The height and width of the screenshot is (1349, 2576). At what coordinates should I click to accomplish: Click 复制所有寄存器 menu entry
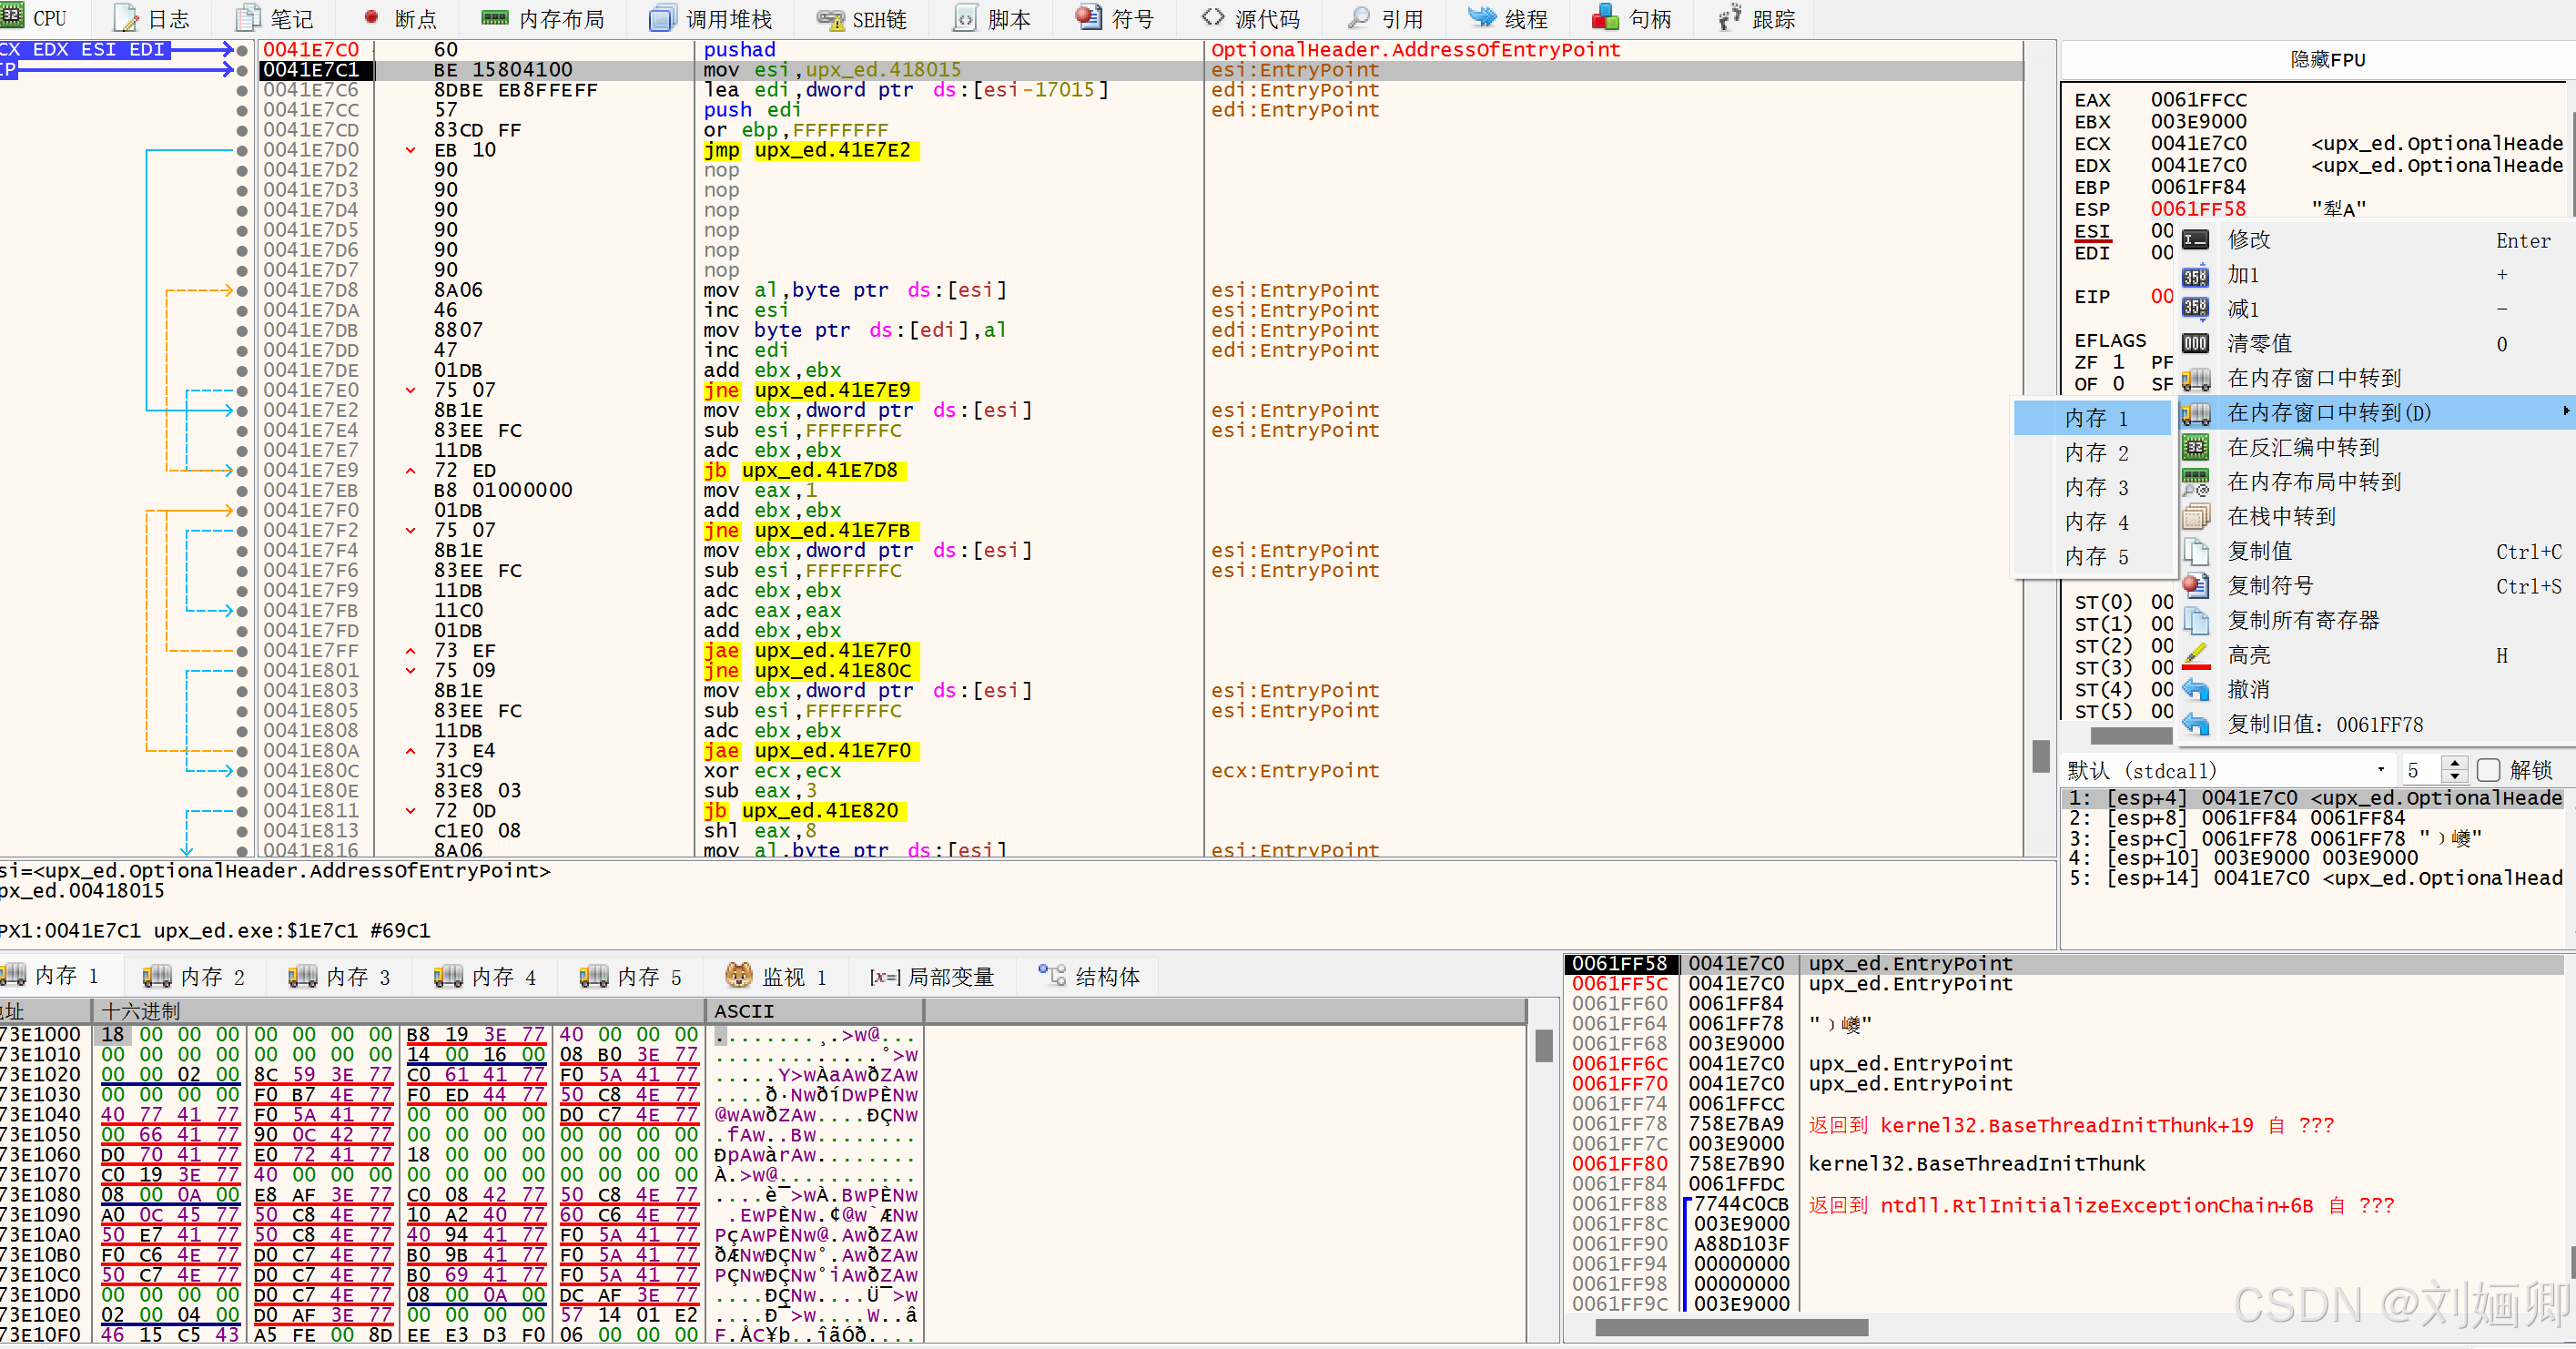coord(2302,620)
